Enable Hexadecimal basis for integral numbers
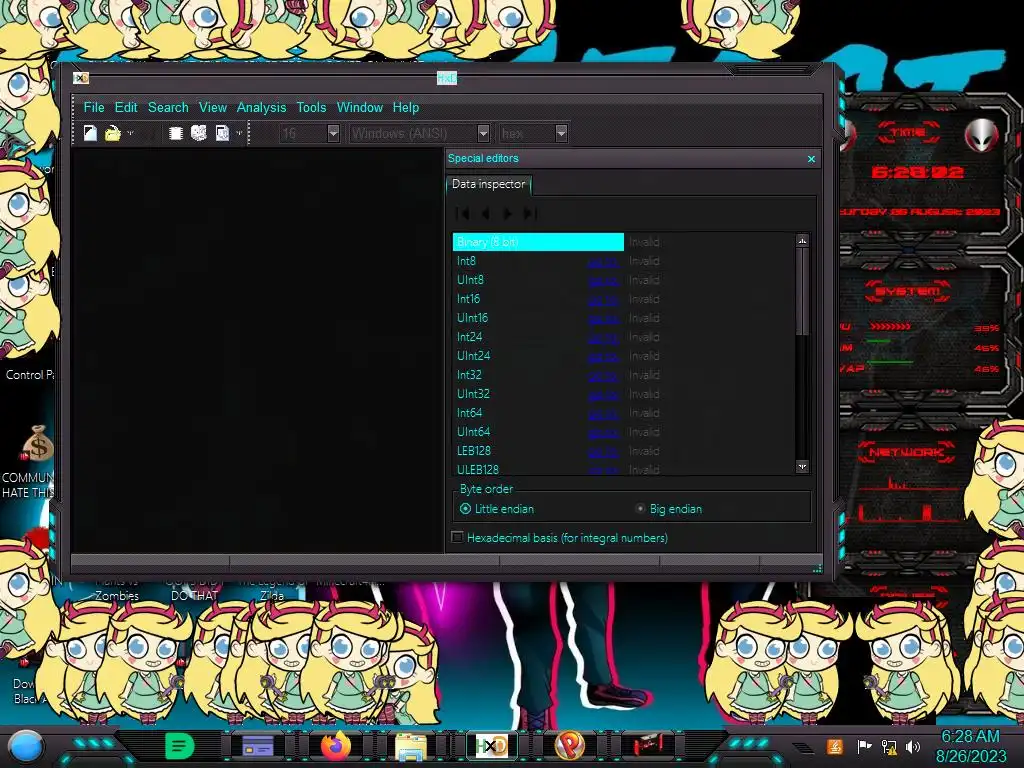1024x768 pixels. pos(560,537)
